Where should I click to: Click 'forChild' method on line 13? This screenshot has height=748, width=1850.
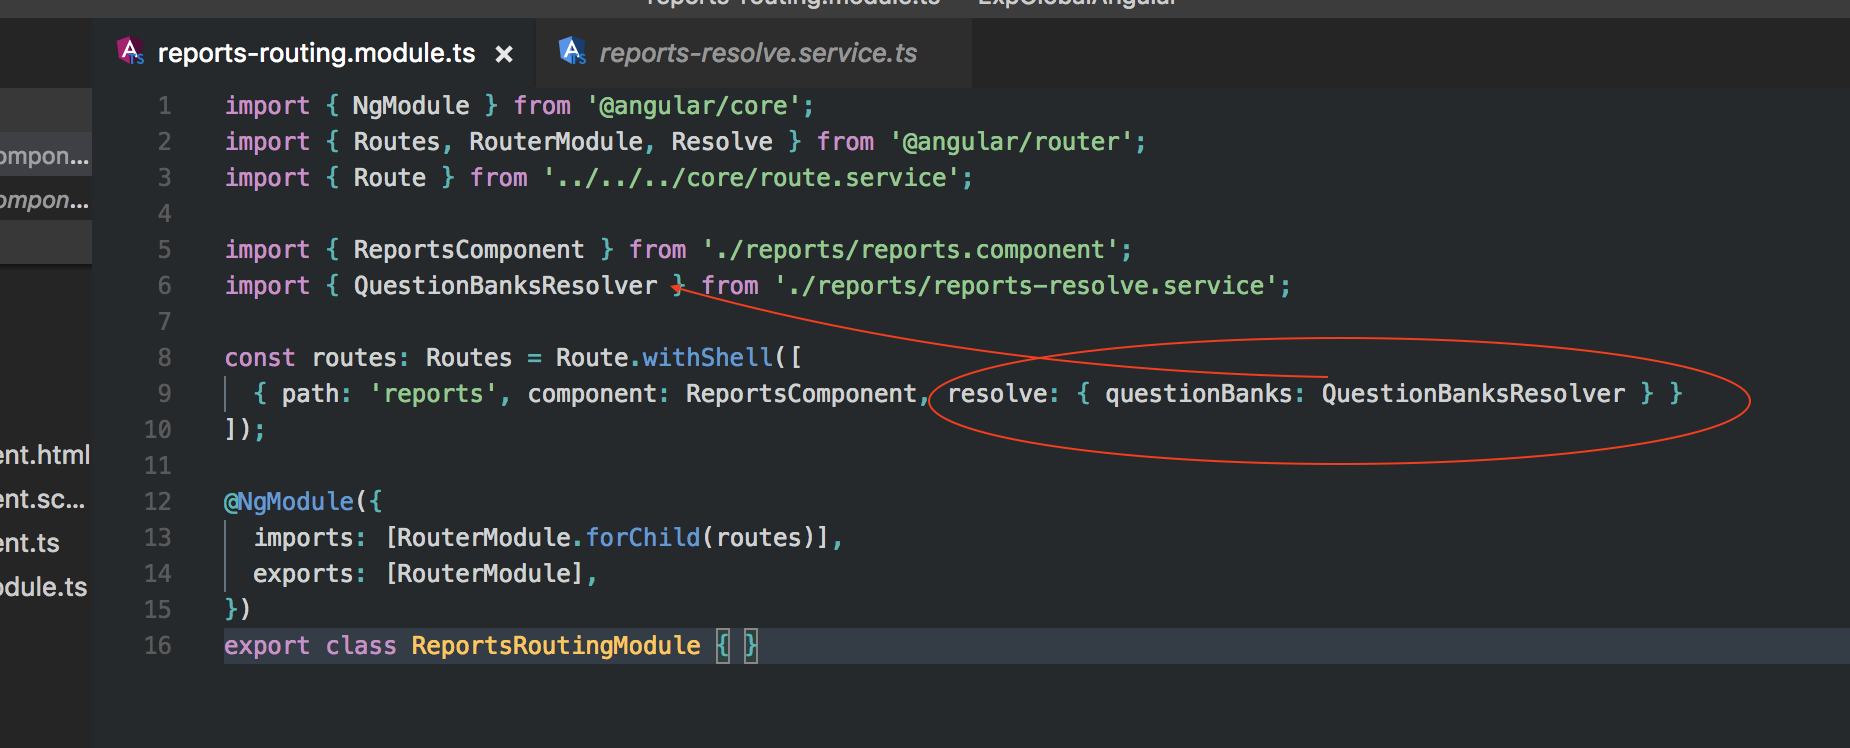pos(643,538)
